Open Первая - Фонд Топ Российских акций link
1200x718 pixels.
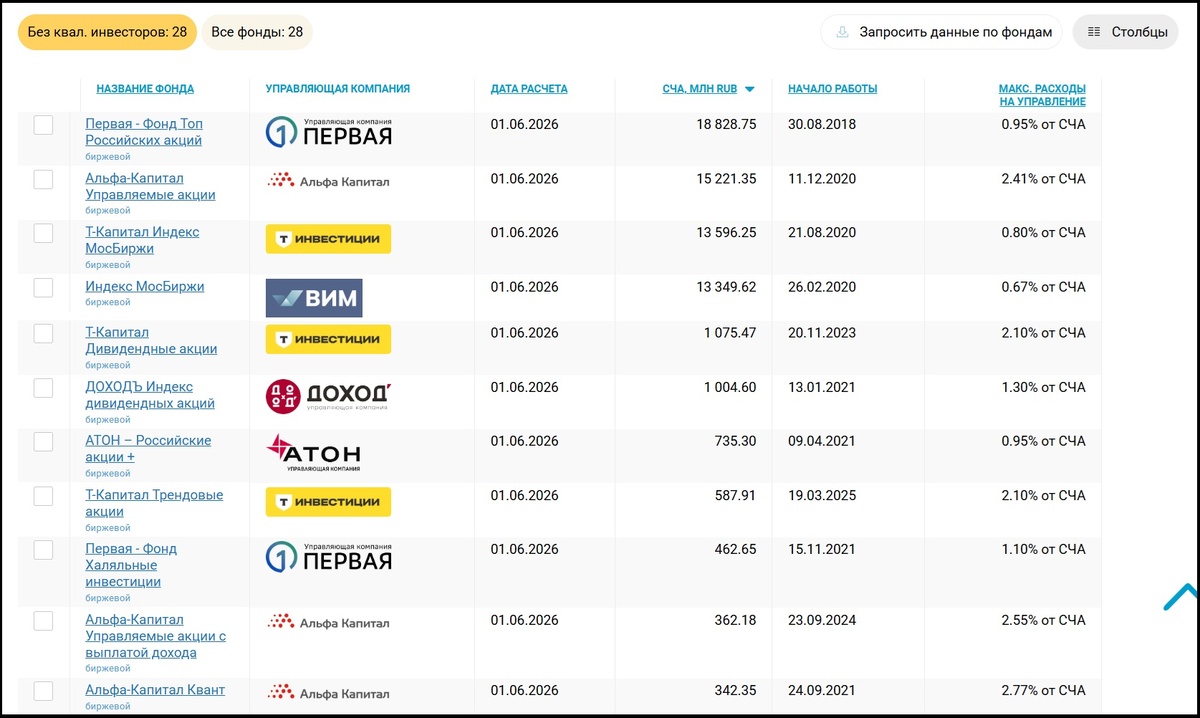pos(144,132)
